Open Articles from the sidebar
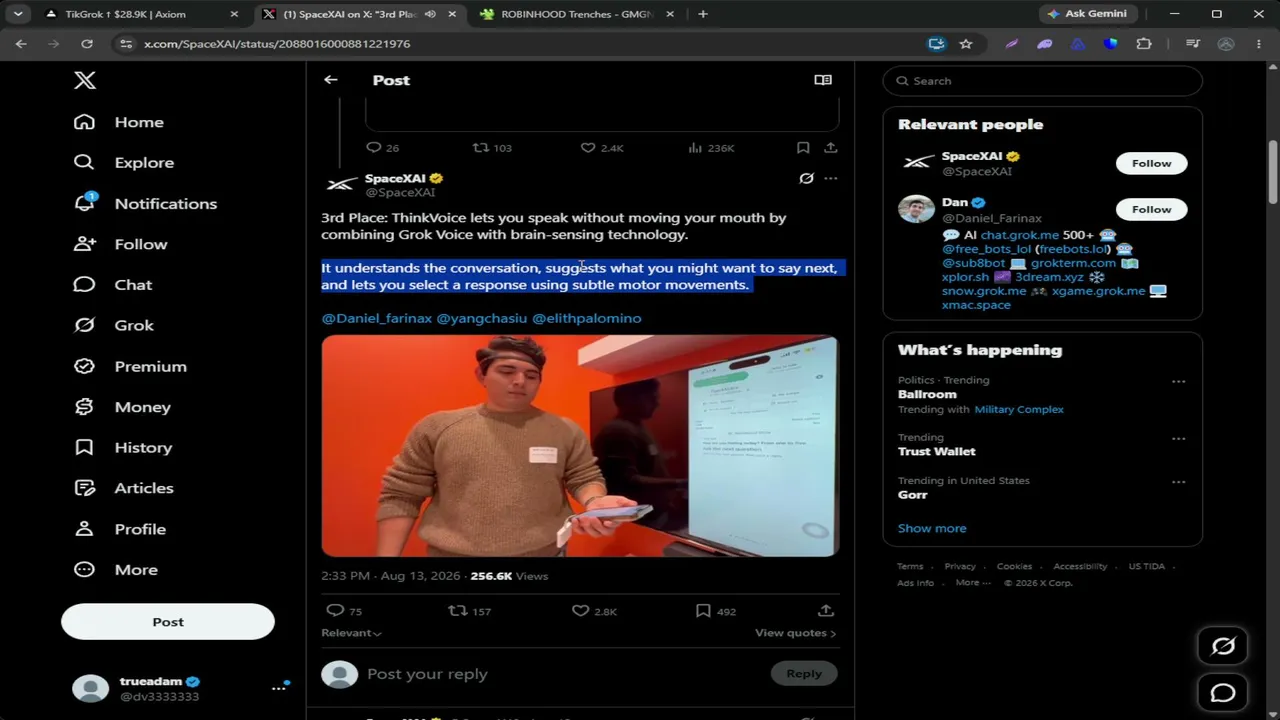Screen dimensions: 1280x720 (124, 488)
